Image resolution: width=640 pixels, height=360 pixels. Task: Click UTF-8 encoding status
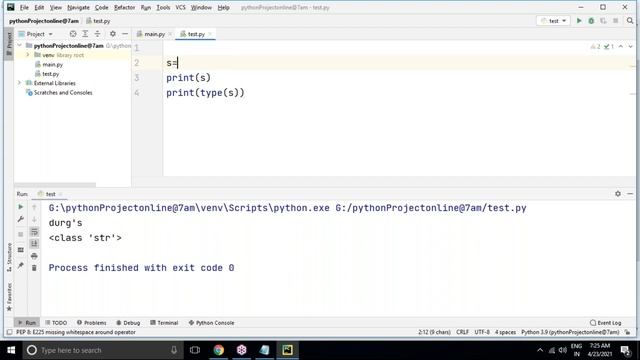482,332
